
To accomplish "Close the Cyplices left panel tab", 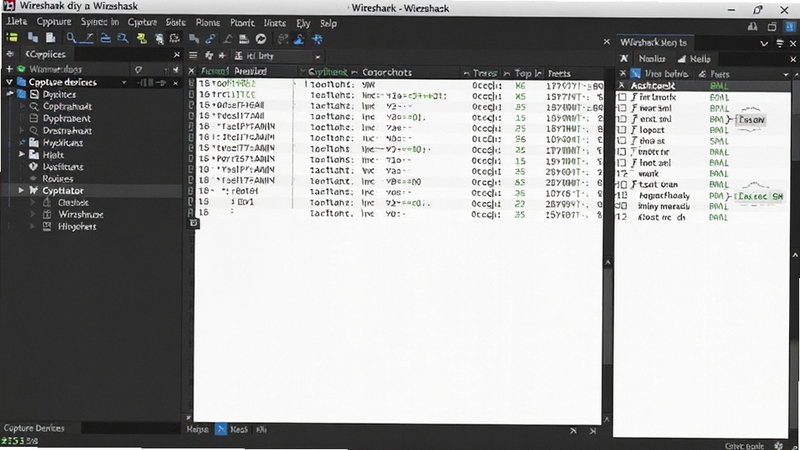I will (x=177, y=55).
